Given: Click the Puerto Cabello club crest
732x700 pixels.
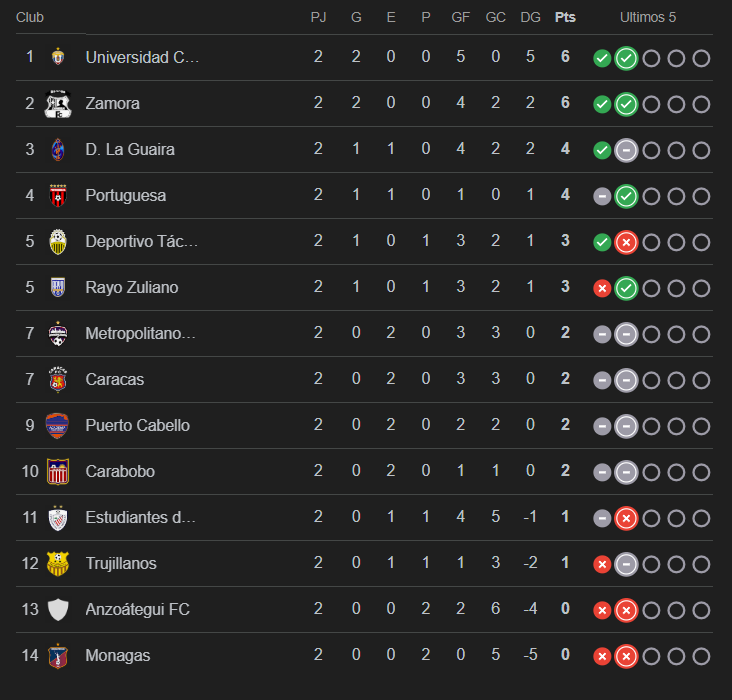Looking at the screenshot, I should point(58,425).
